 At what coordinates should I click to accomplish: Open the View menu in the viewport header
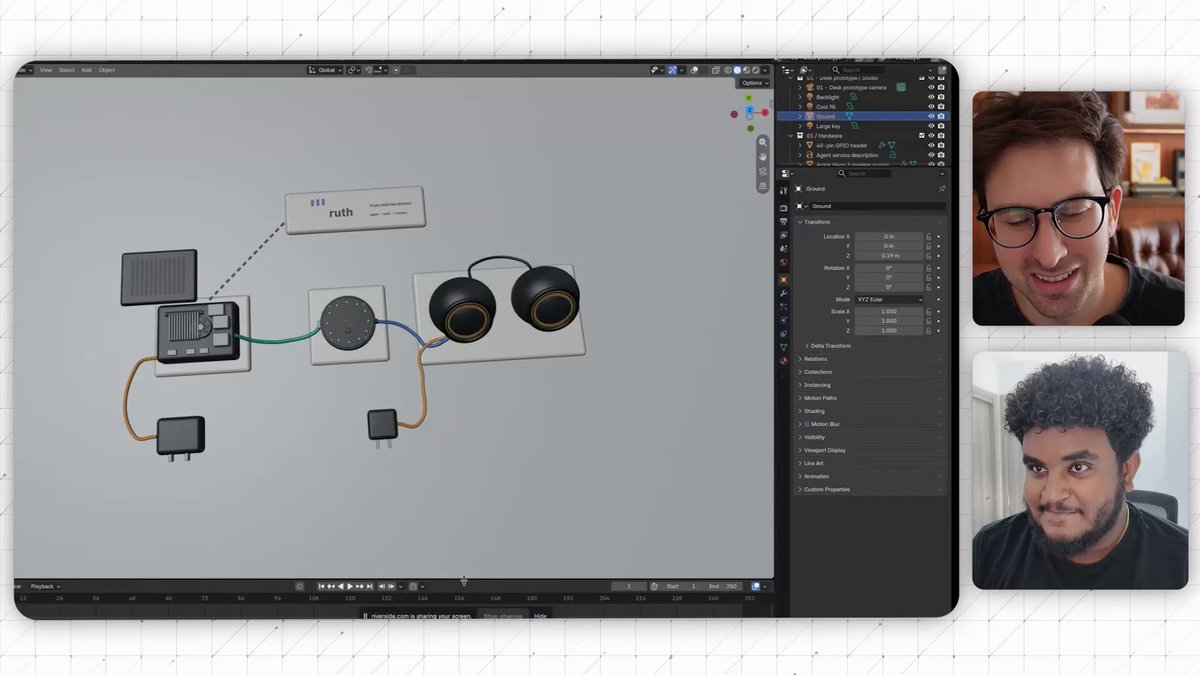coord(46,70)
